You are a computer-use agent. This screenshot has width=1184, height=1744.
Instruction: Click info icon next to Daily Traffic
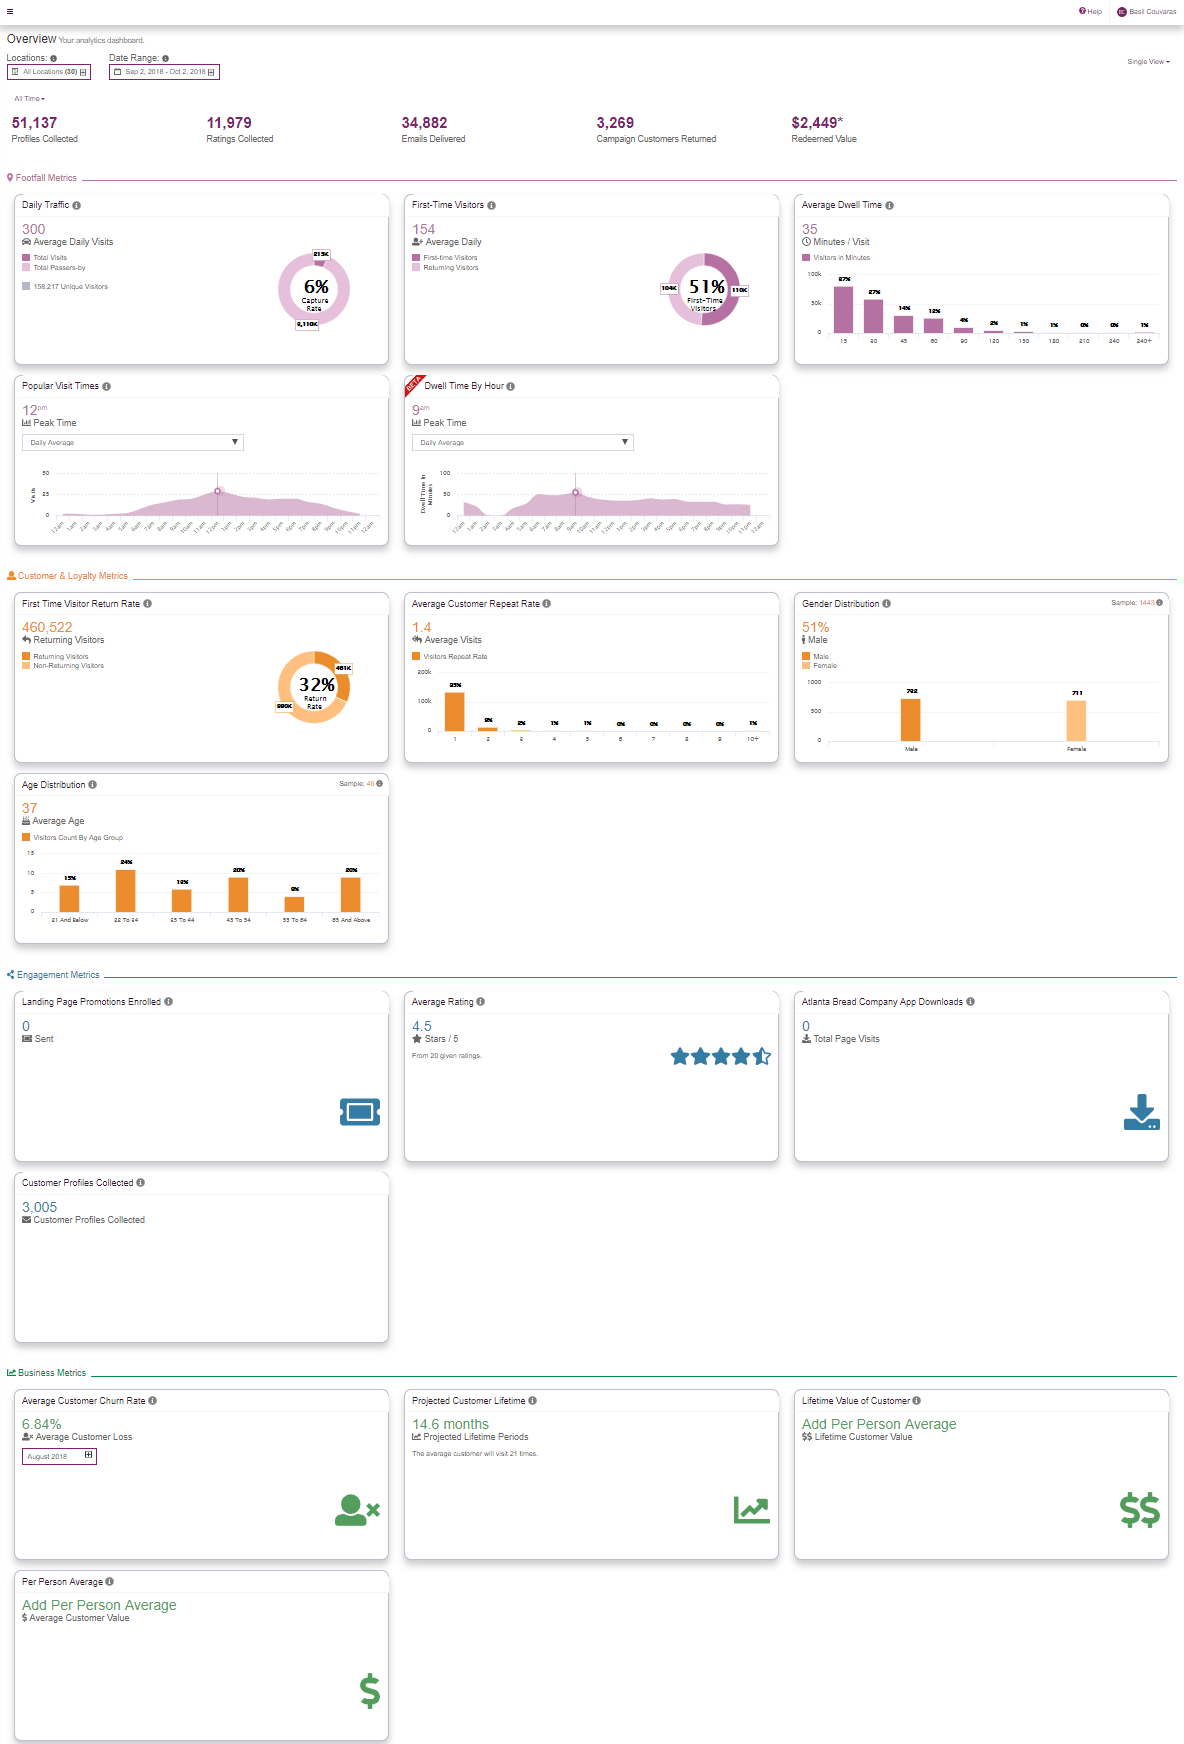[77, 206]
